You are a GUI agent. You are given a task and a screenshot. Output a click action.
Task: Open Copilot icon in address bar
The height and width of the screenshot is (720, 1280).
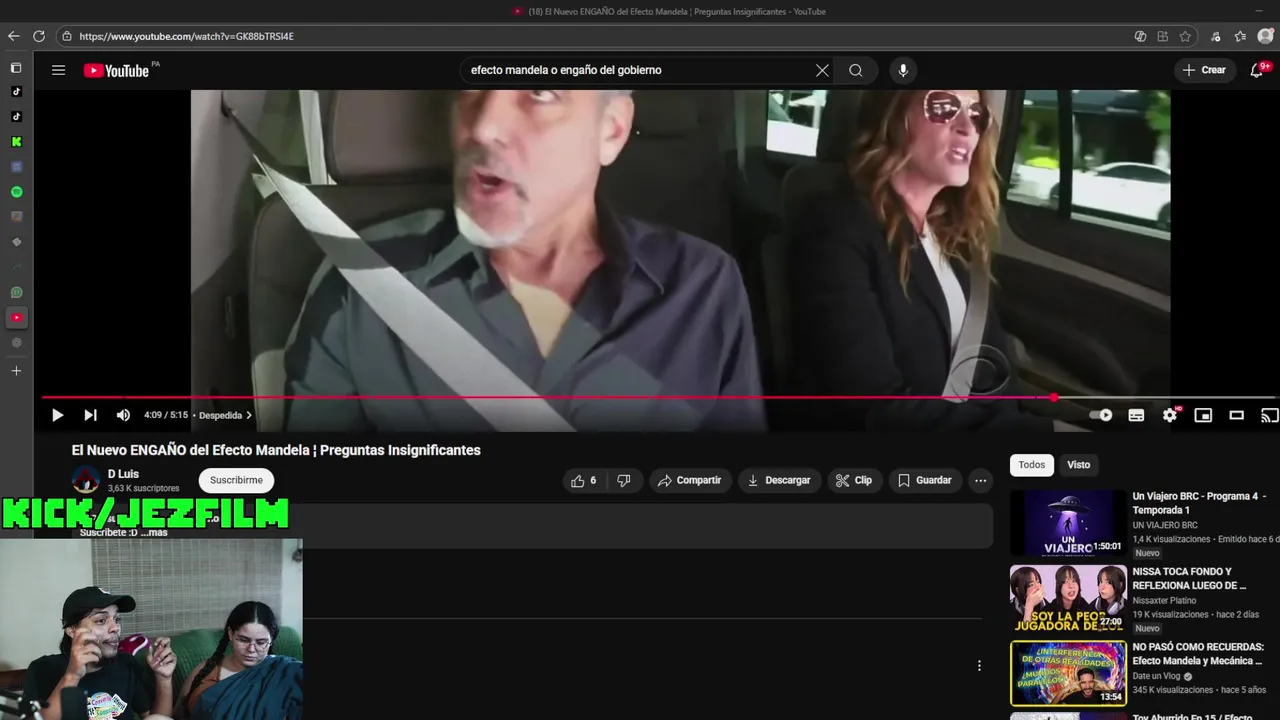pyautogui.click(x=1140, y=36)
